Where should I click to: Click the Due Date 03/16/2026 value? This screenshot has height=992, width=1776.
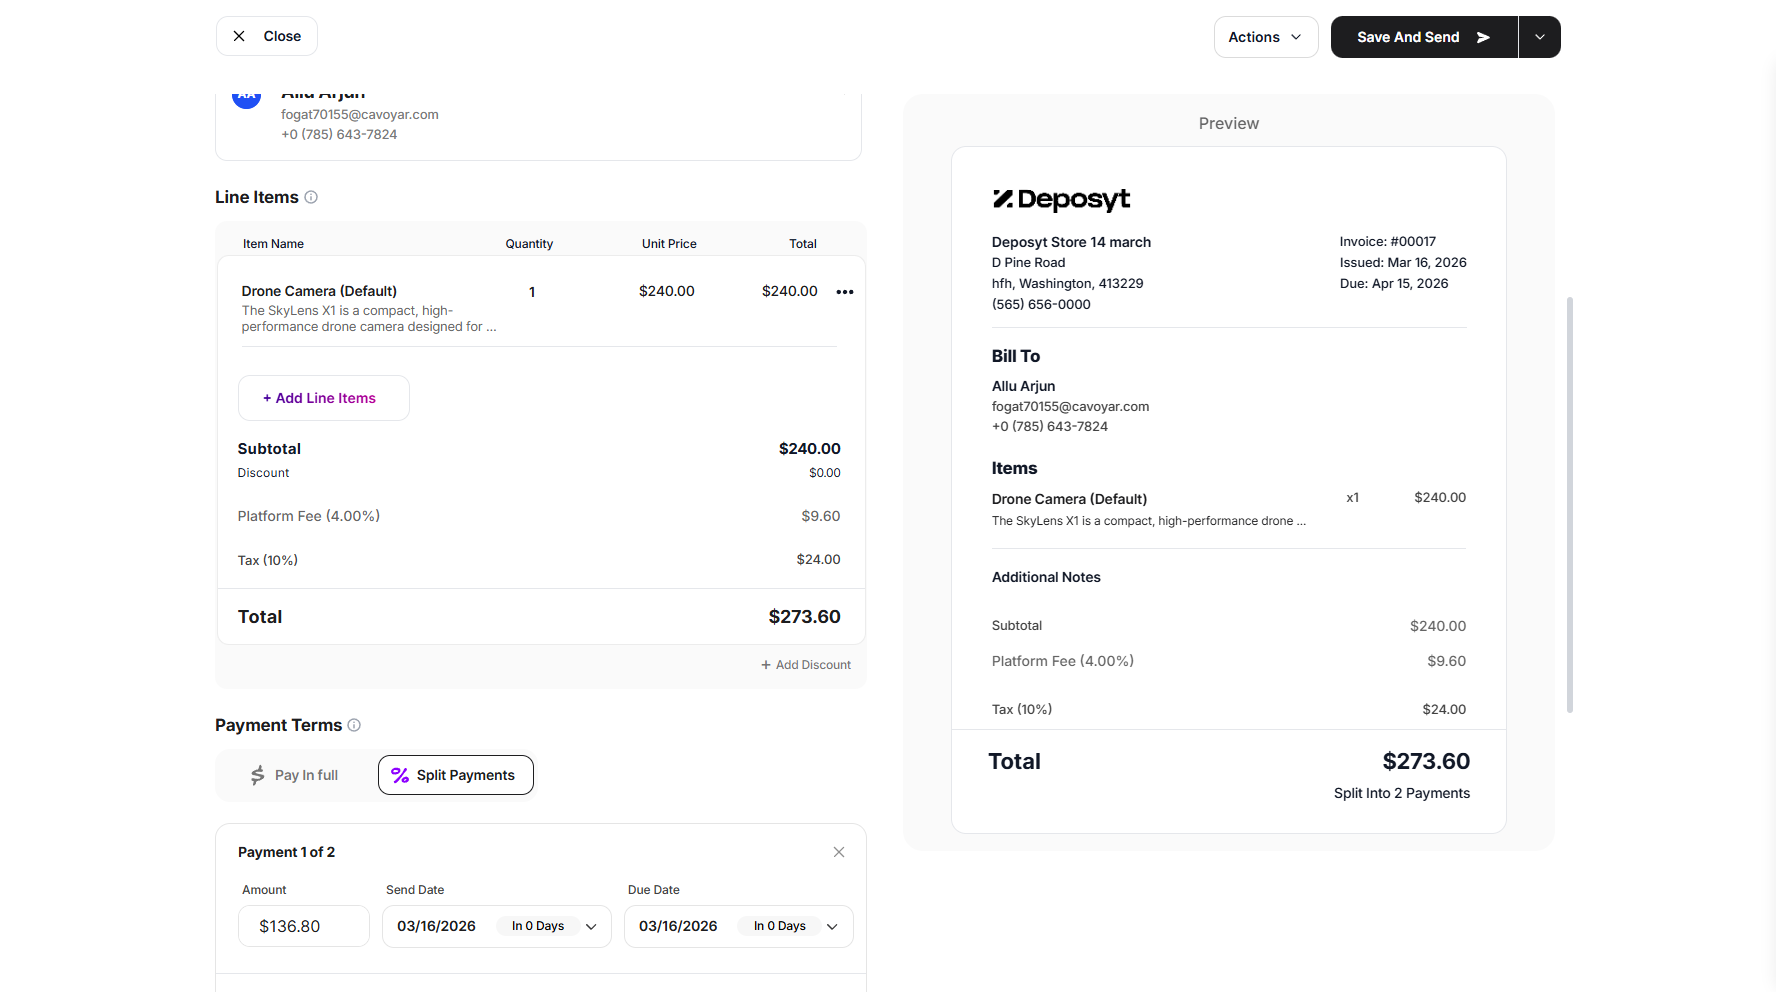[x=678, y=926]
